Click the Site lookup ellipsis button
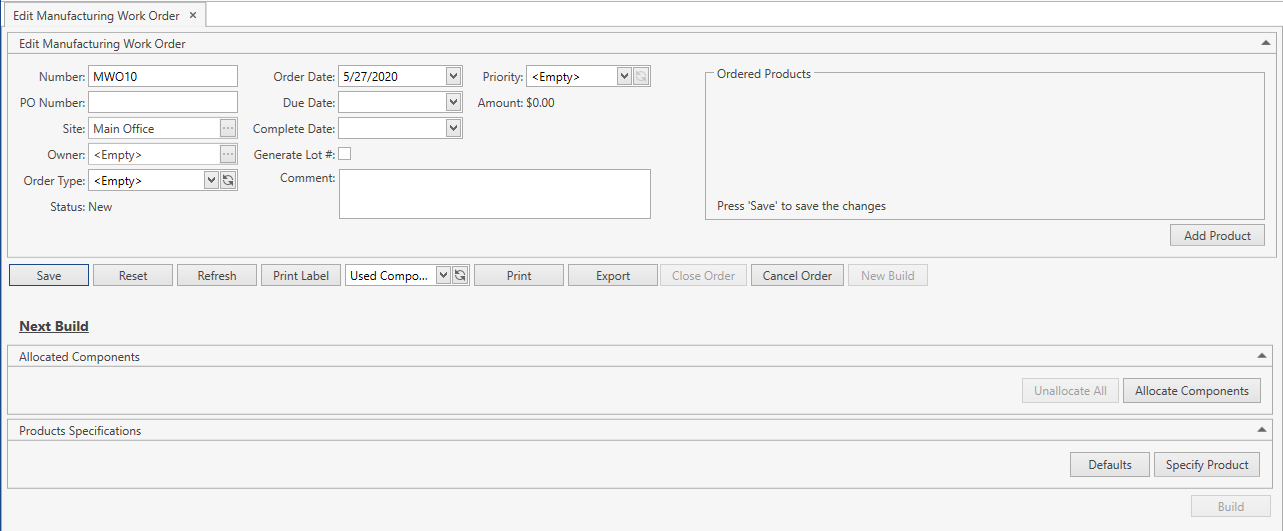 pos(228,128)
